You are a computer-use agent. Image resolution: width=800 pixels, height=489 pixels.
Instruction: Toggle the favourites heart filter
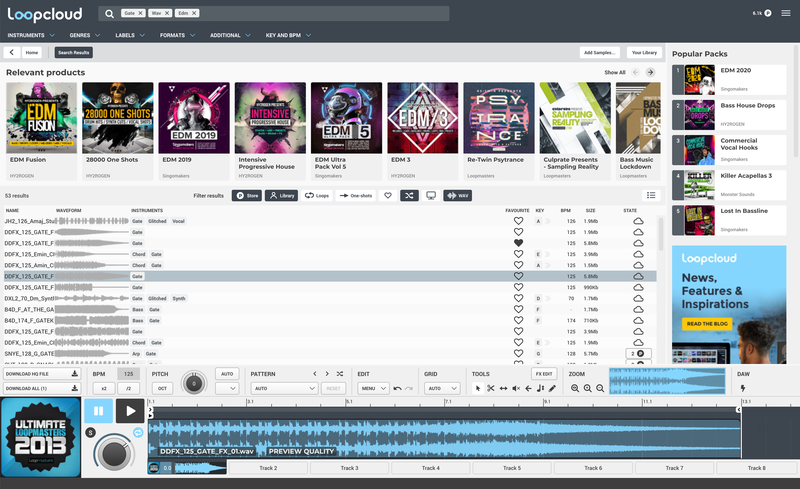388,195
